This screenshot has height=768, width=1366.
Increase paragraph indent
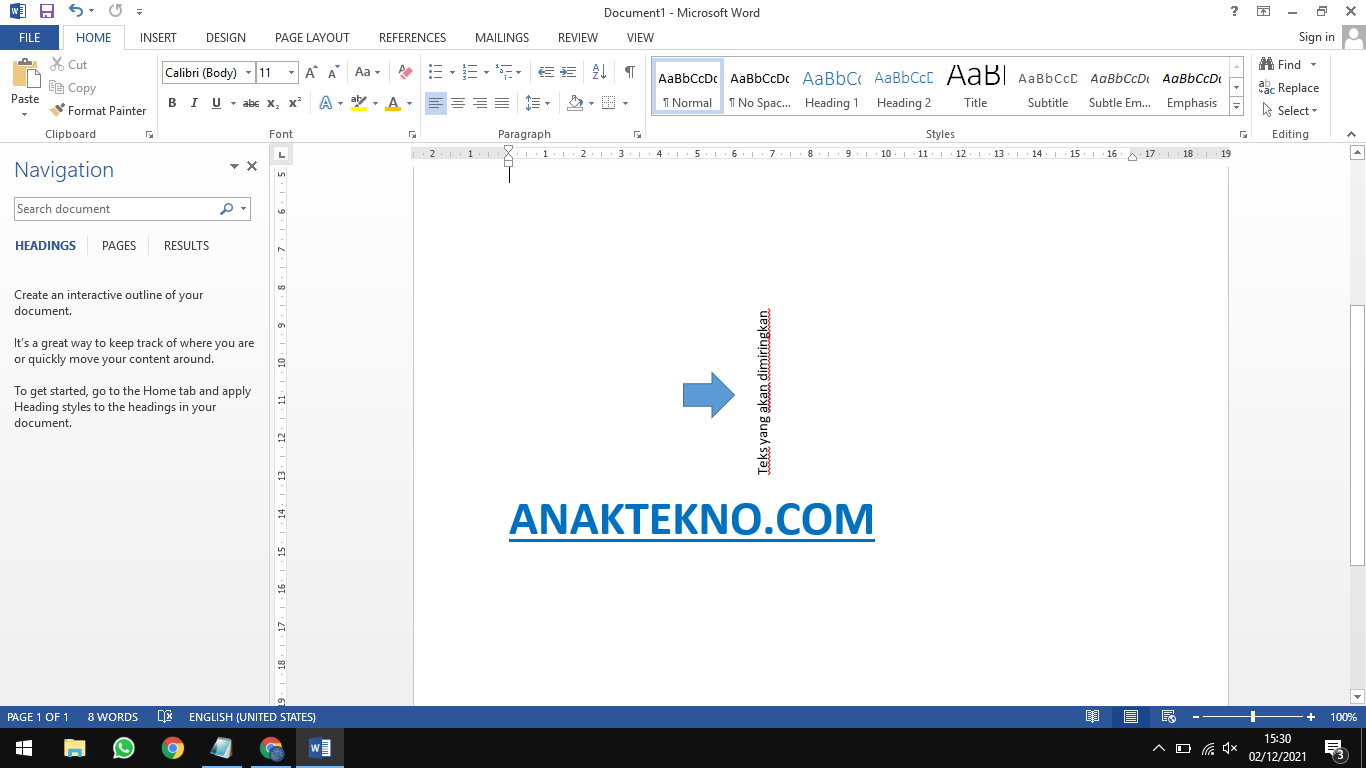tap(568, 73)
